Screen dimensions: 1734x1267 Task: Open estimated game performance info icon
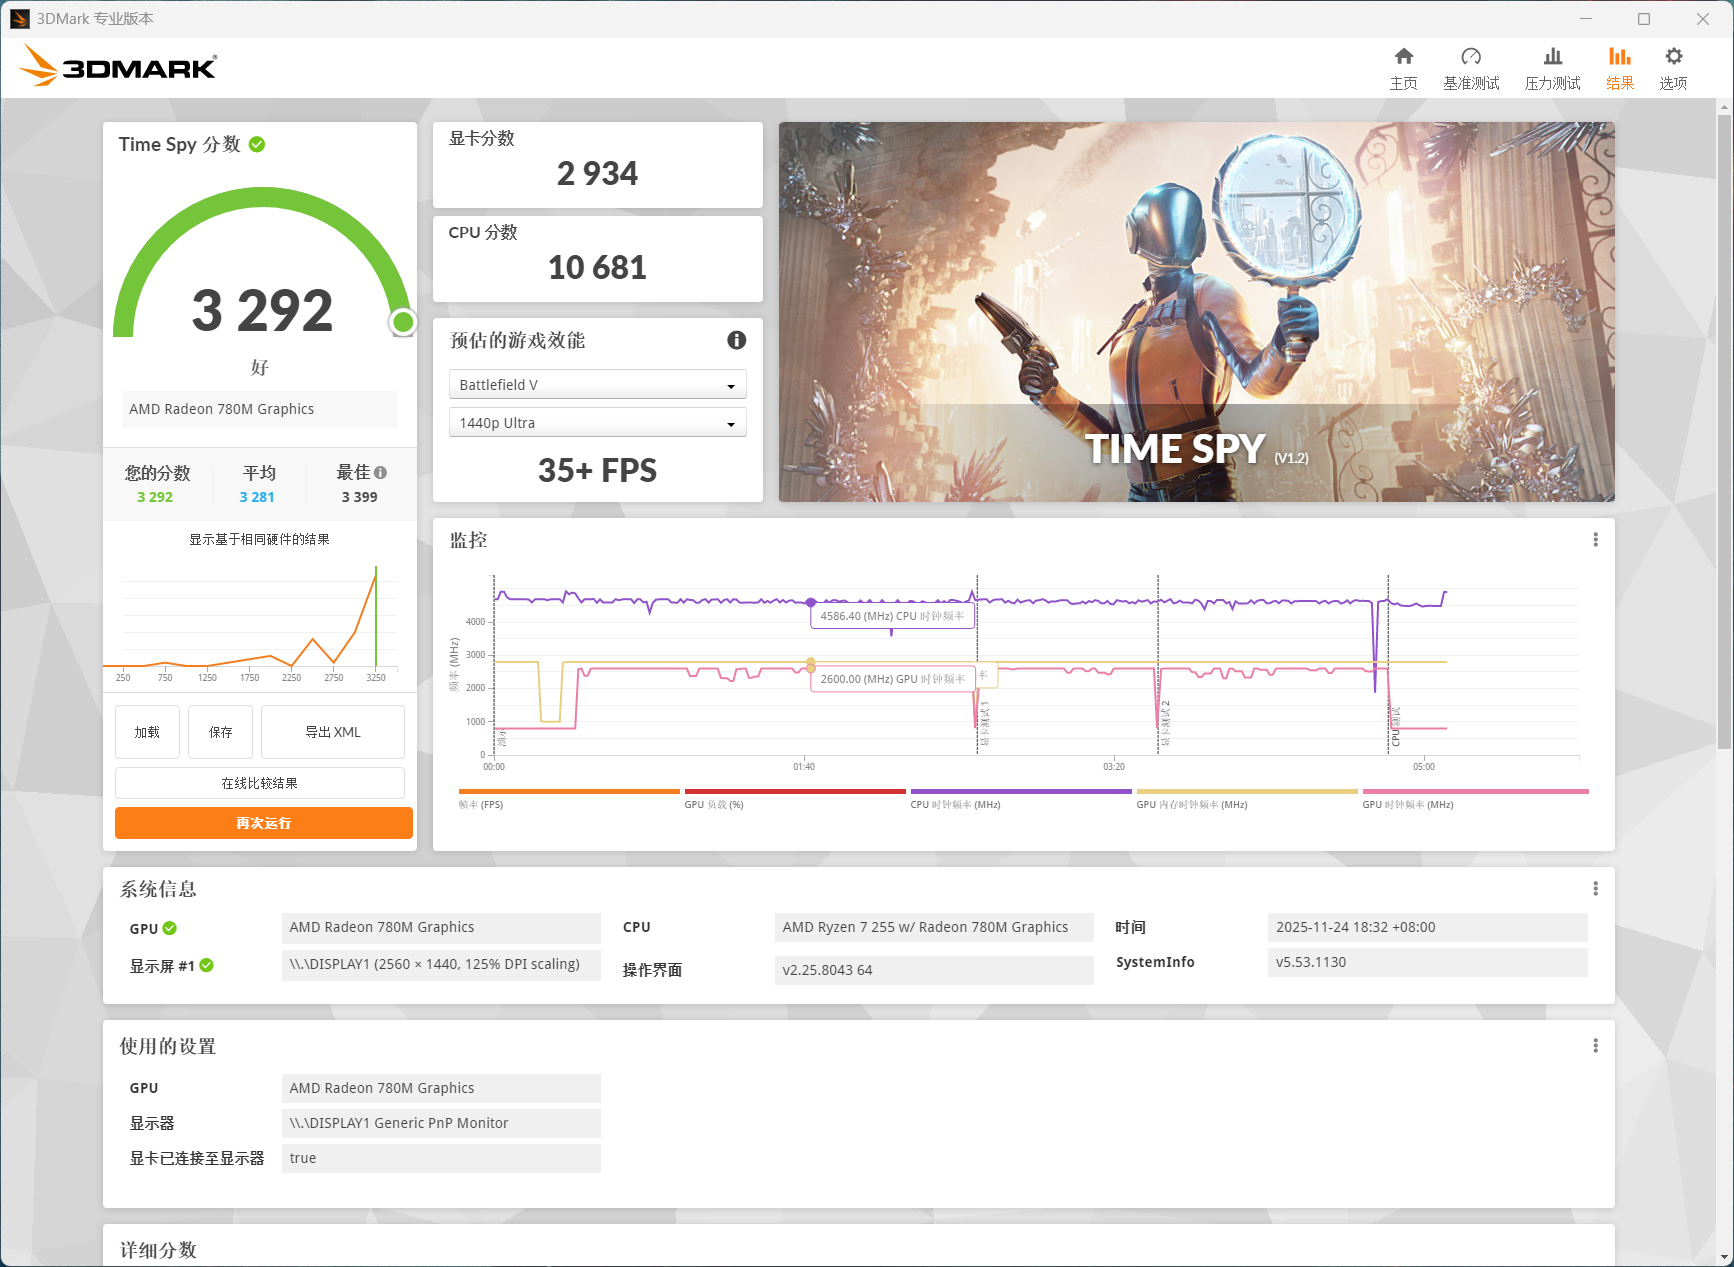pos(737,340)
